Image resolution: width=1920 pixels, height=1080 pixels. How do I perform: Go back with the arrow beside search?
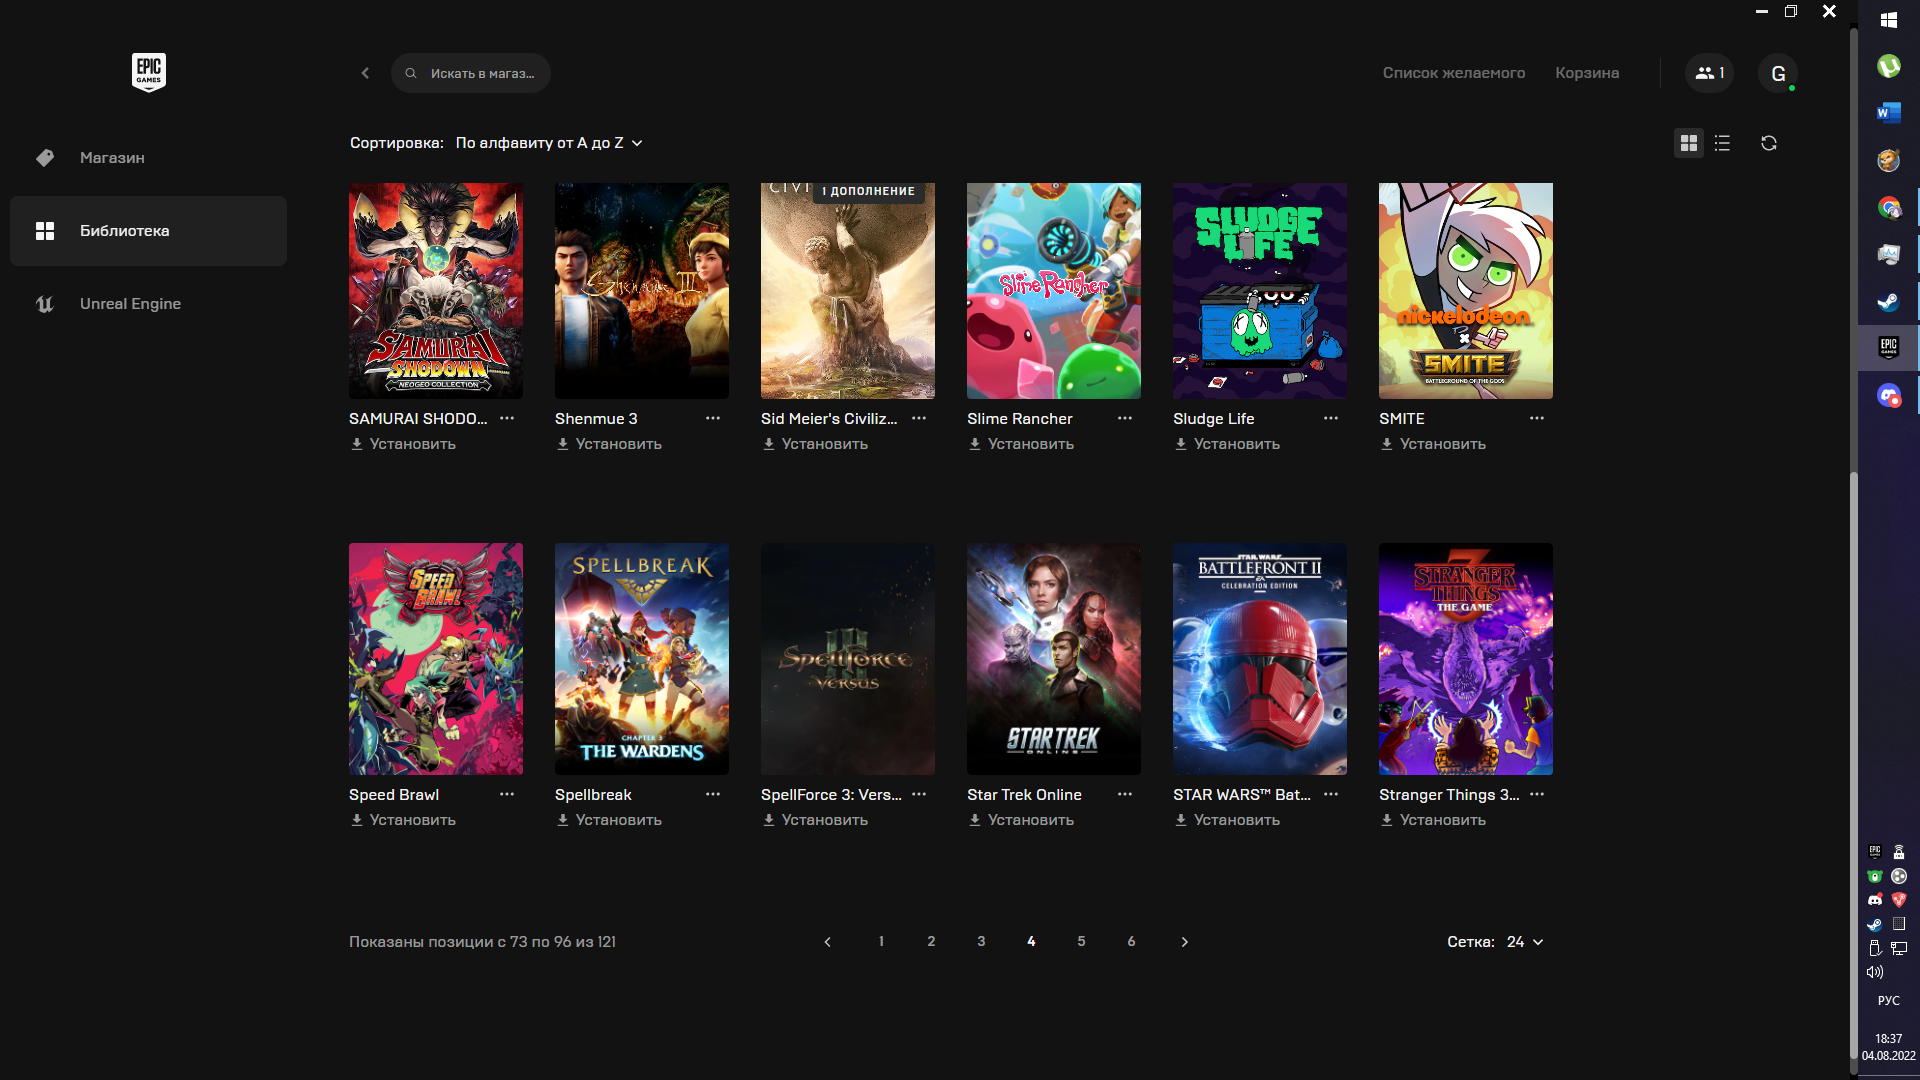(365, 73)
